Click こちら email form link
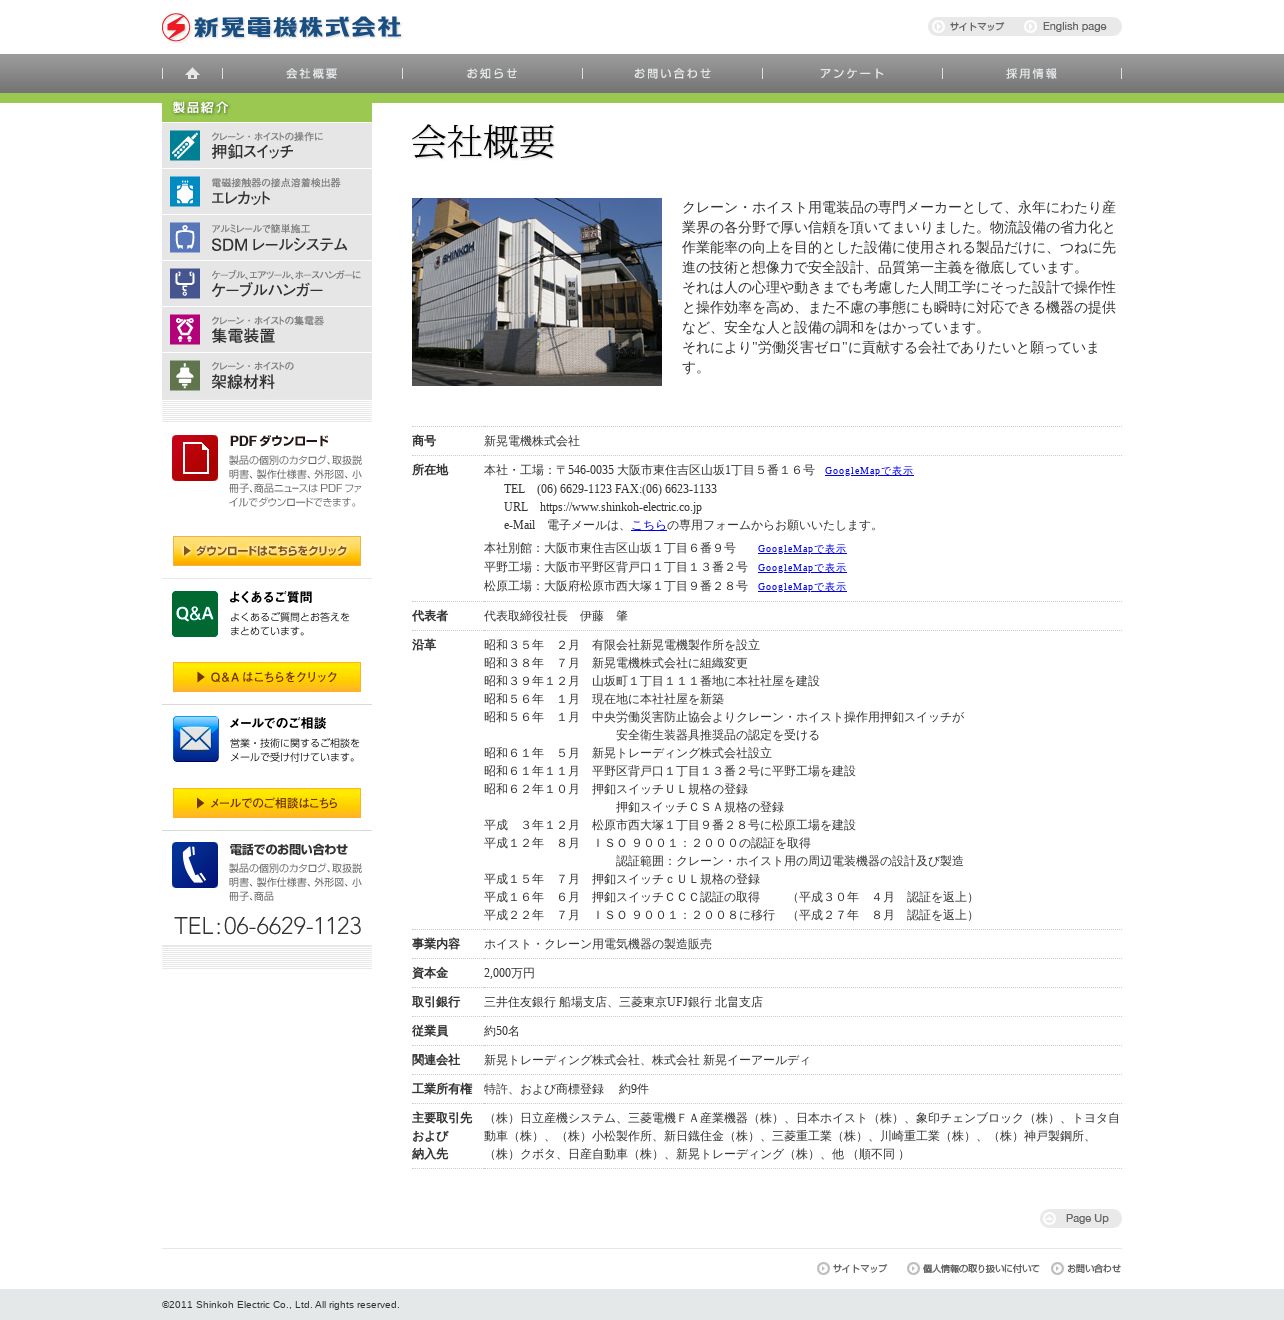Viewport: 1284px width, 1320px height. pos(649,525)
